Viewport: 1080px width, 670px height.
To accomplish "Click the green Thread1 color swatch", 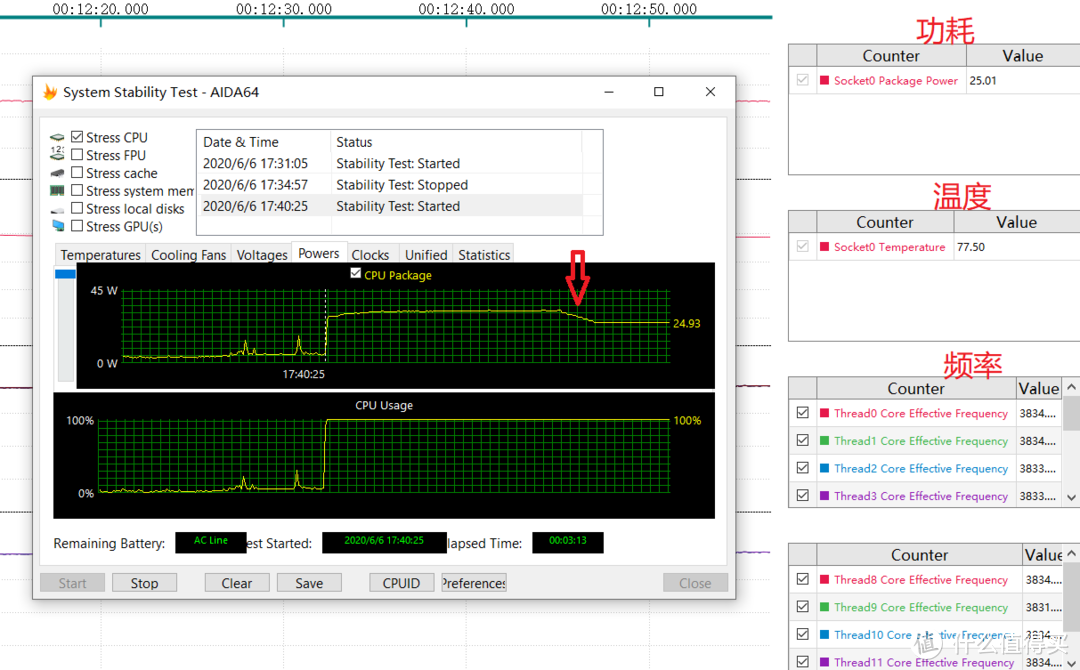I will [824, 440].
